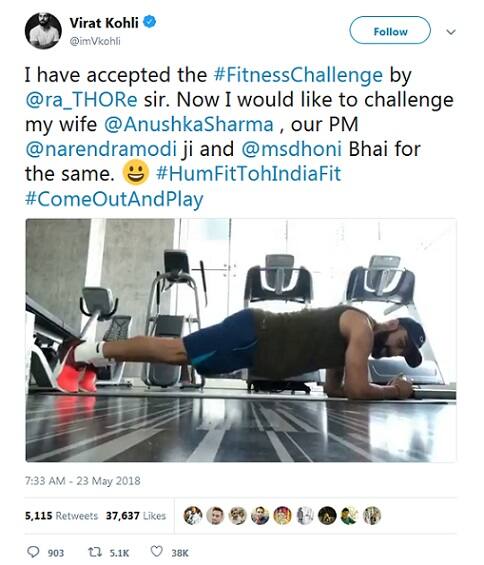Image resolution: width=484 pixels, height=565 pixels.
Task: Click the verified badge next to Virat Kohli
Action: pos(150,22)
